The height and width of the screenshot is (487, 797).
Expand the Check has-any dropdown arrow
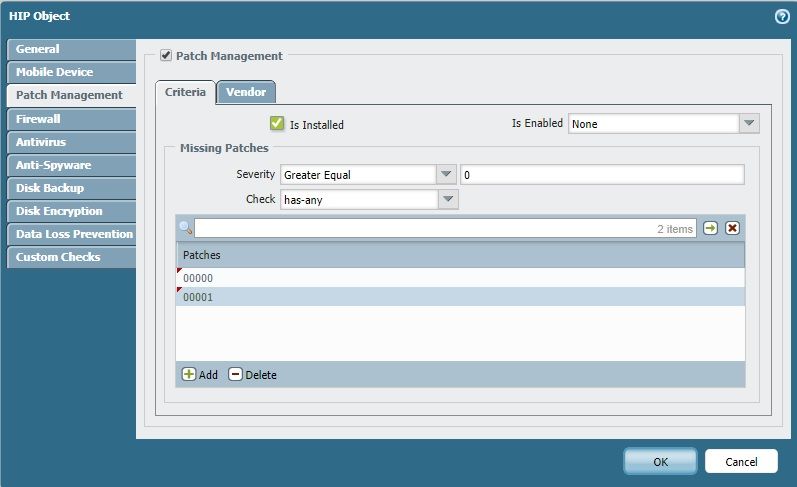(448, 199)
